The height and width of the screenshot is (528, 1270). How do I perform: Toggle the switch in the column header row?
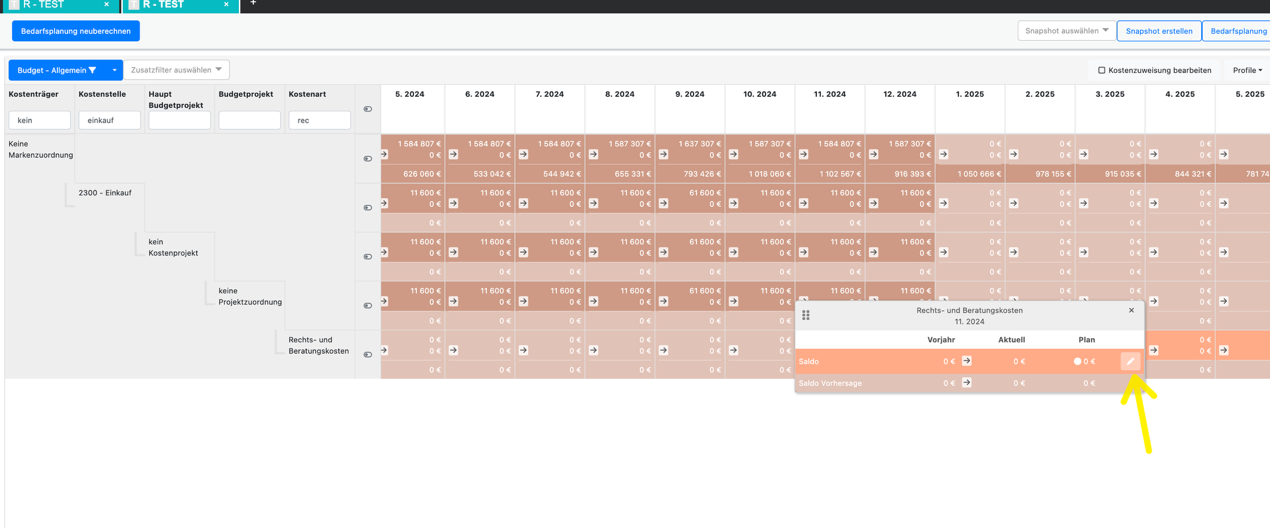367,109
